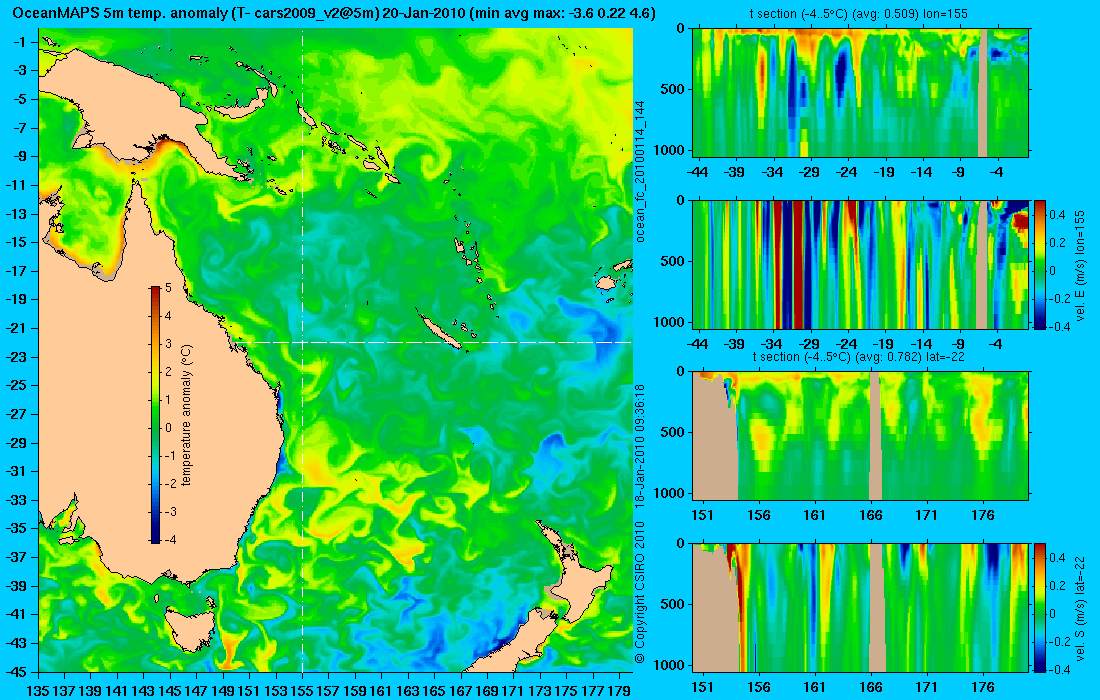This screenshot has height=700, width=1100.
Task: Click '-9' on vel. E section axis
Action: [x=958, y=344]
